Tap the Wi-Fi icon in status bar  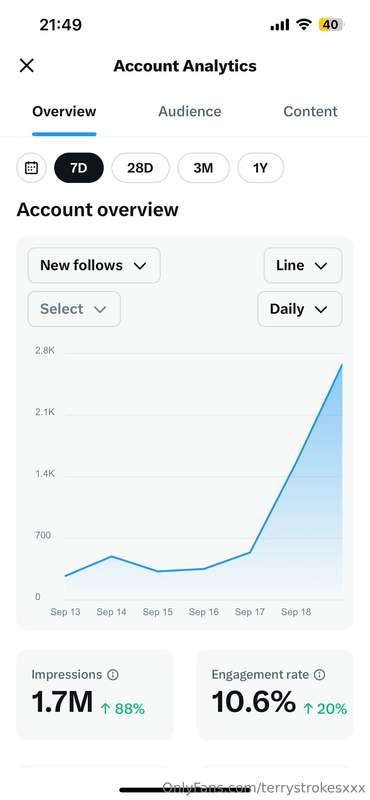tap(304, 24)
